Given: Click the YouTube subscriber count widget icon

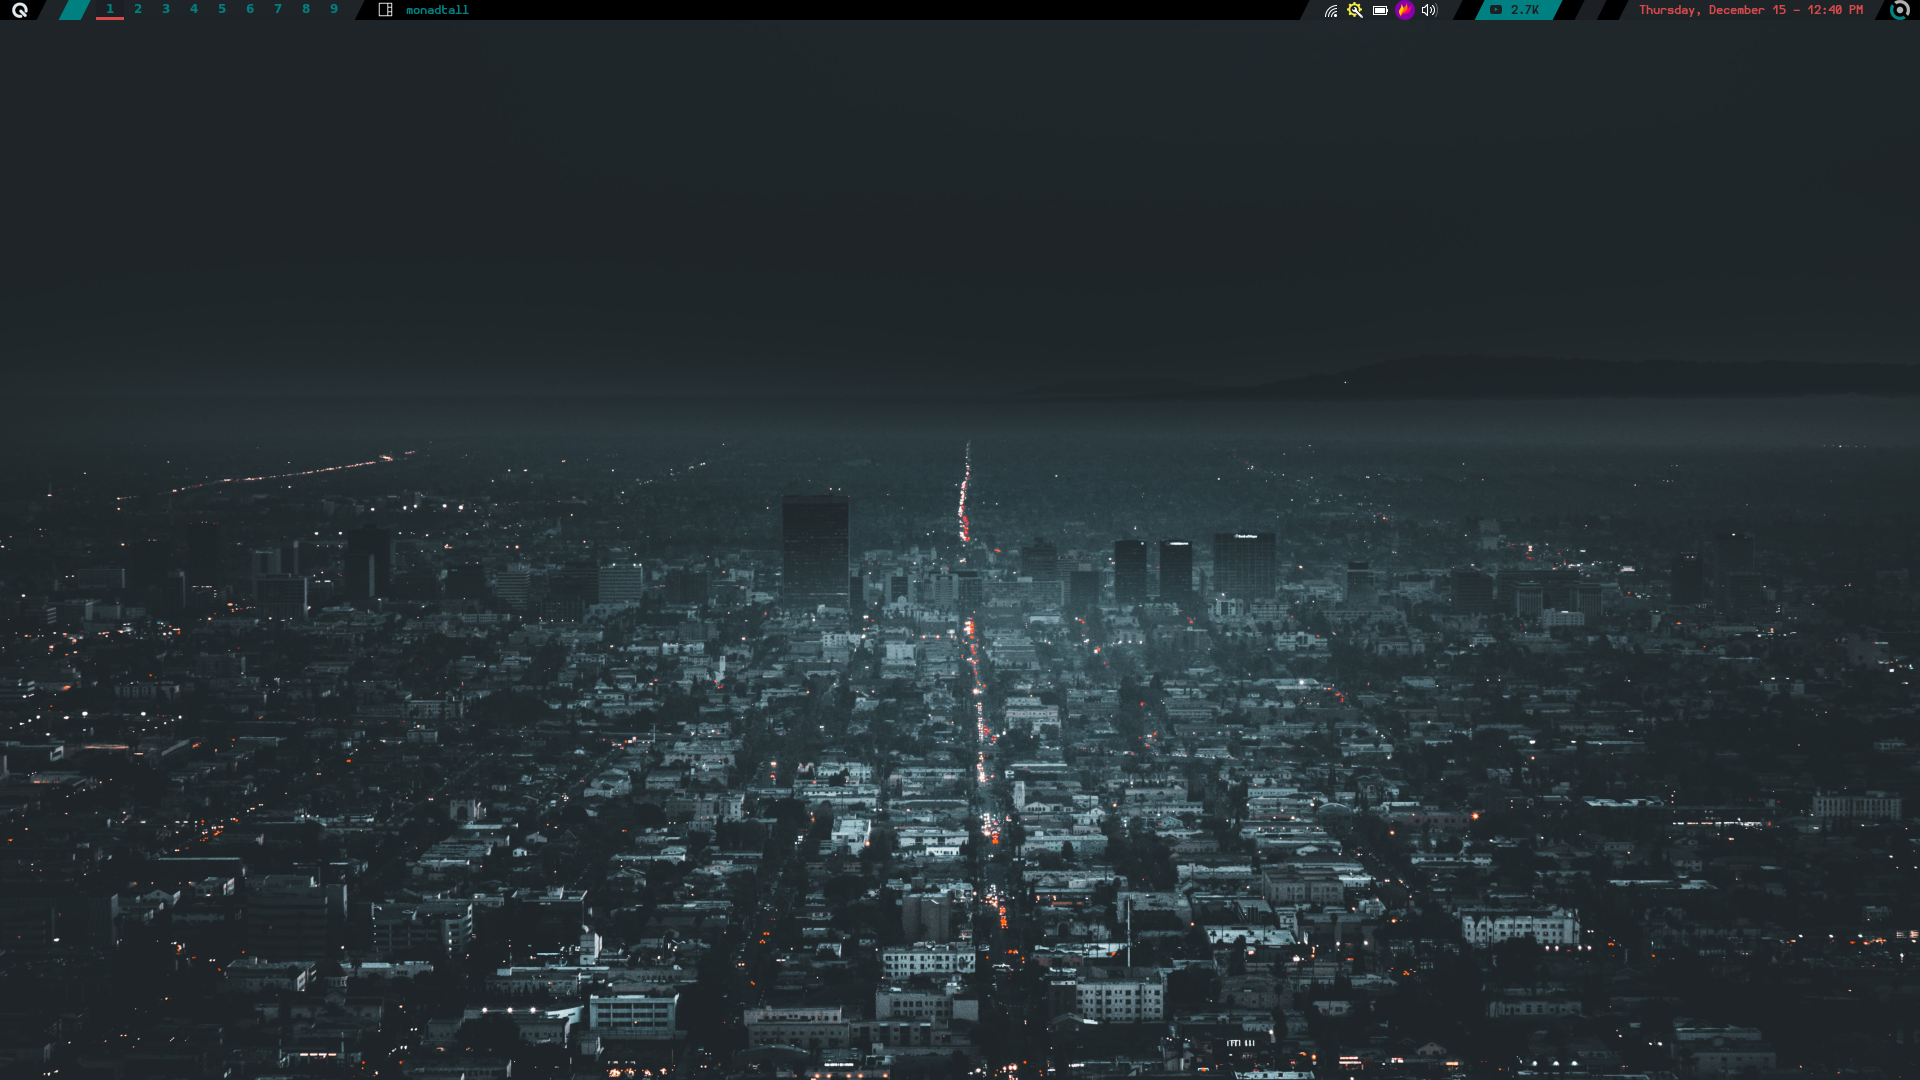Looking at the screenshot, I should click(x=1496, y=10).
